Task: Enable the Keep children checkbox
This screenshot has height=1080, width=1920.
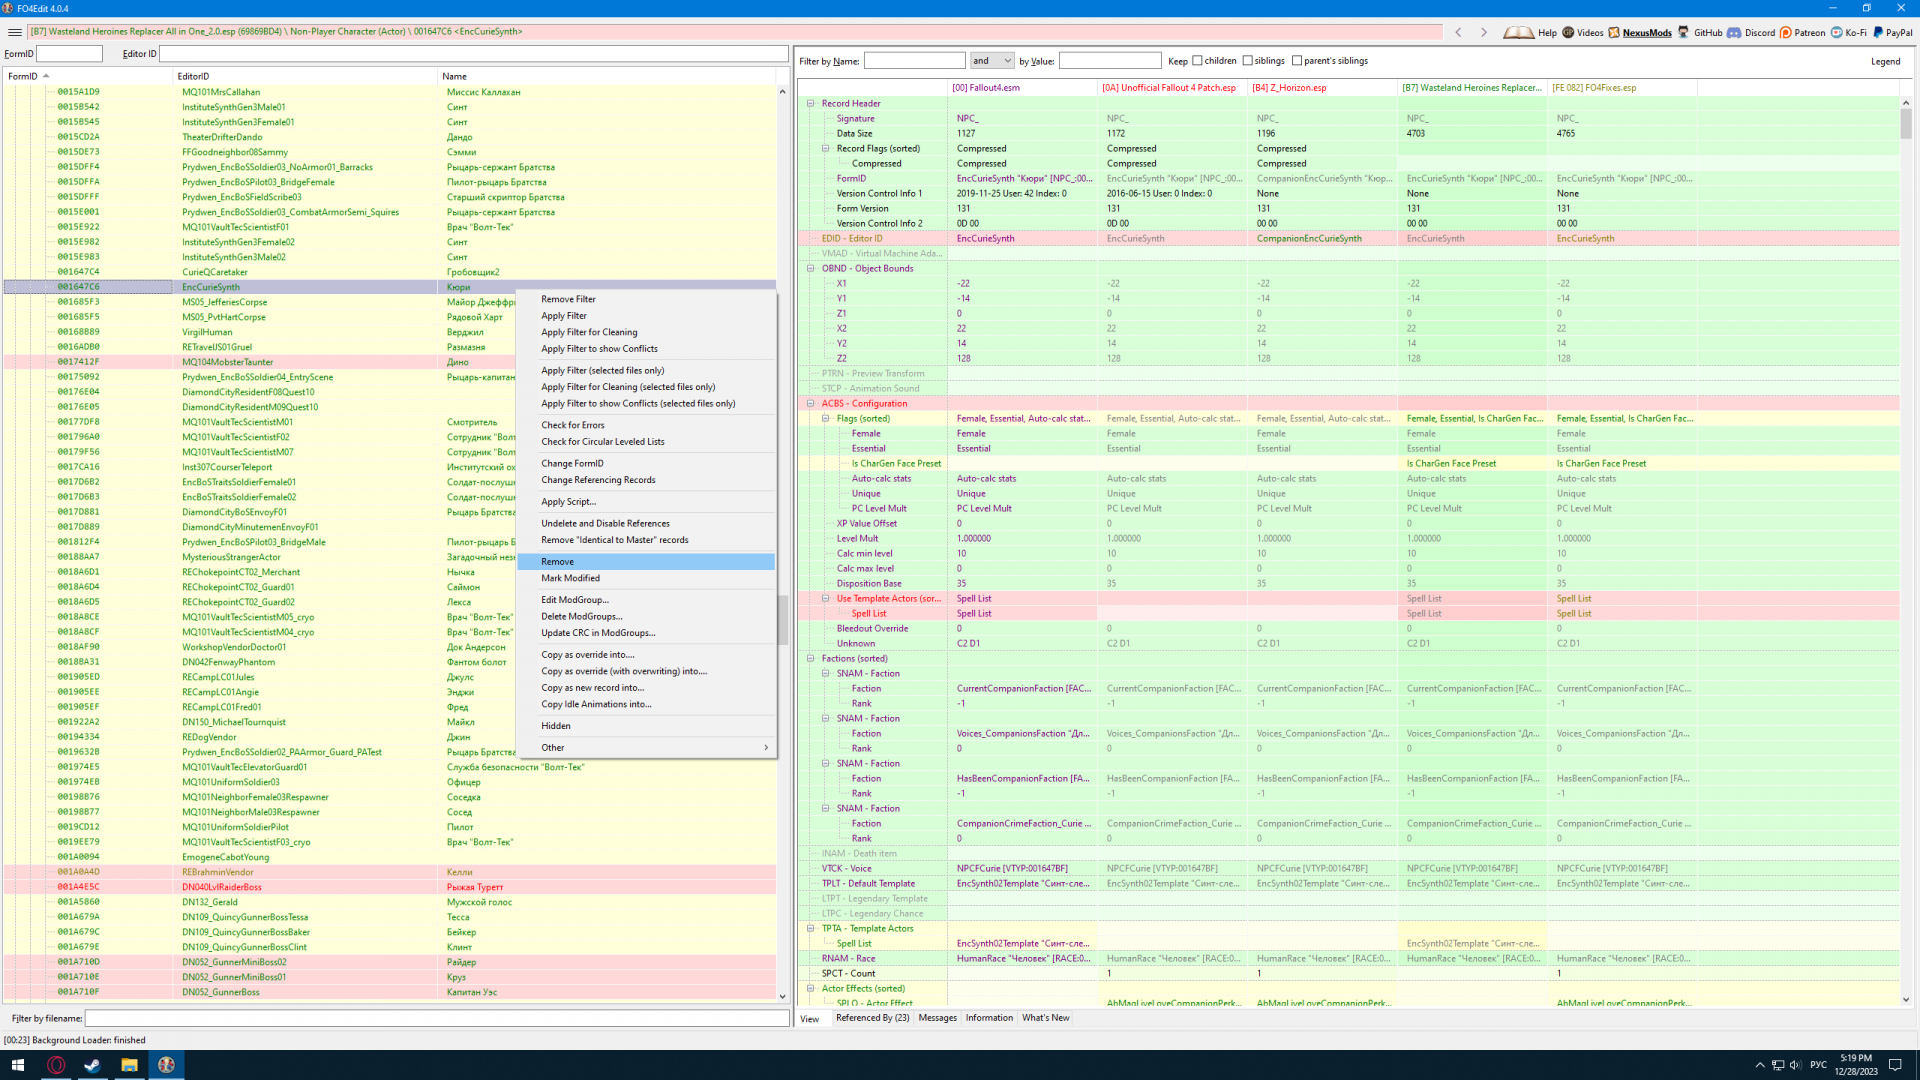Action: (x=1197, y=61)
